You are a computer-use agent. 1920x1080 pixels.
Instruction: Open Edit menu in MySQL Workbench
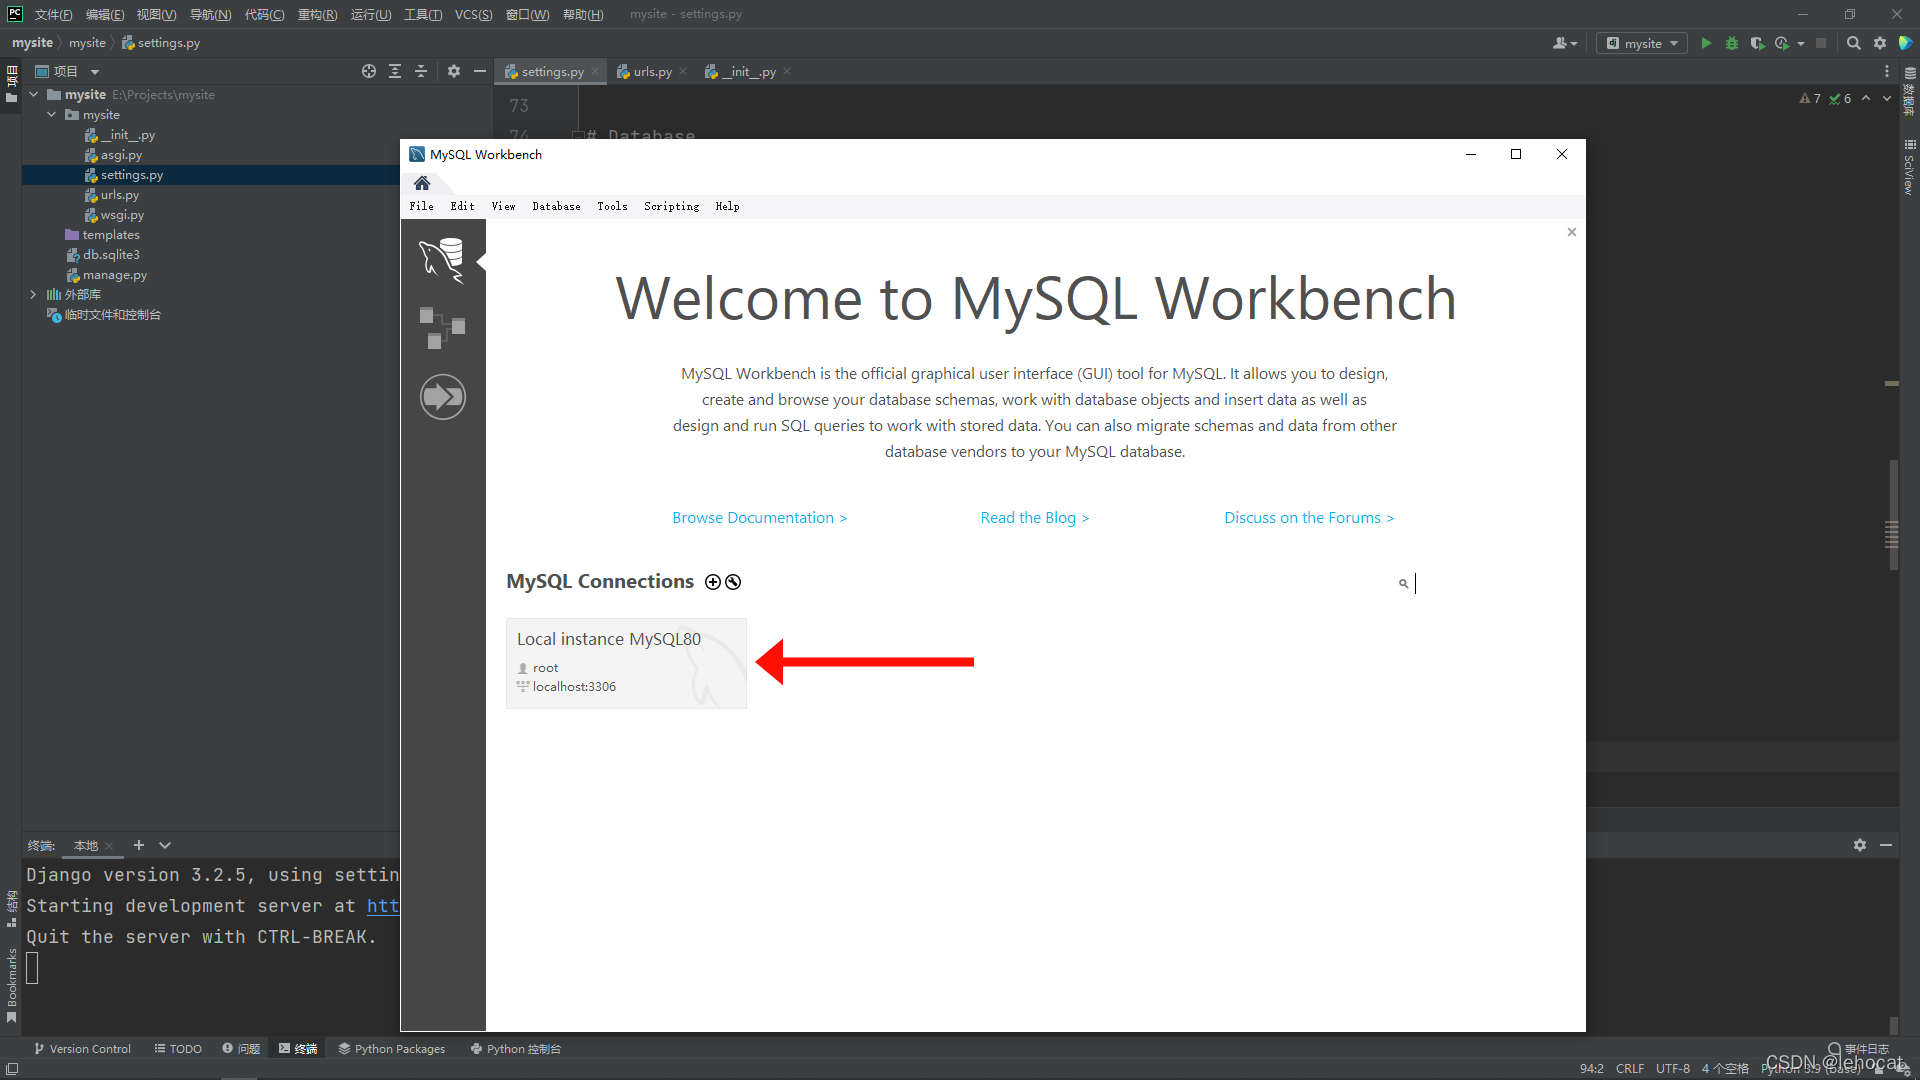pos(462,206)
